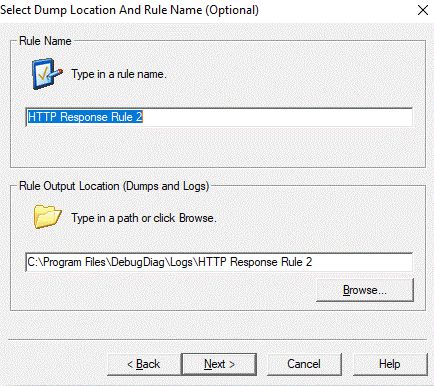Click the dialog title 'Select Dump Location And Rule Name (Optional)'
Image resolution: width=434 pixels, height=386 pixels.
click(x=129, y=10)
